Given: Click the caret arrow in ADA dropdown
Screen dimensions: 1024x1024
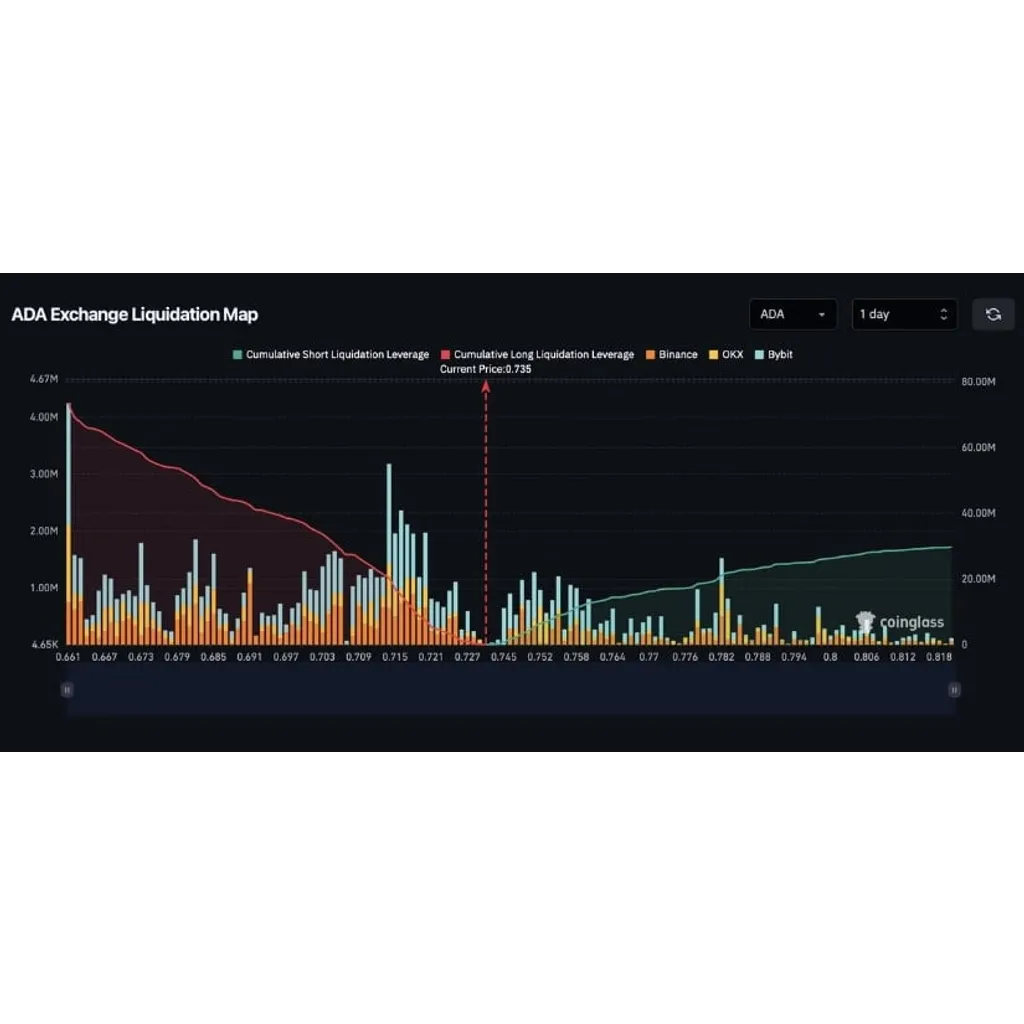Looking at the screenshot, I should [x=822, y=315].
